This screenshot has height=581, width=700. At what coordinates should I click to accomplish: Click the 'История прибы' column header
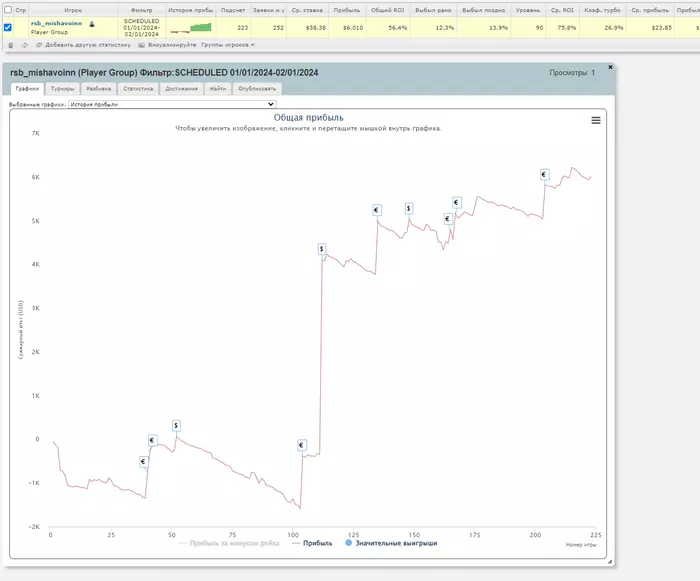[x=191, y=10]
